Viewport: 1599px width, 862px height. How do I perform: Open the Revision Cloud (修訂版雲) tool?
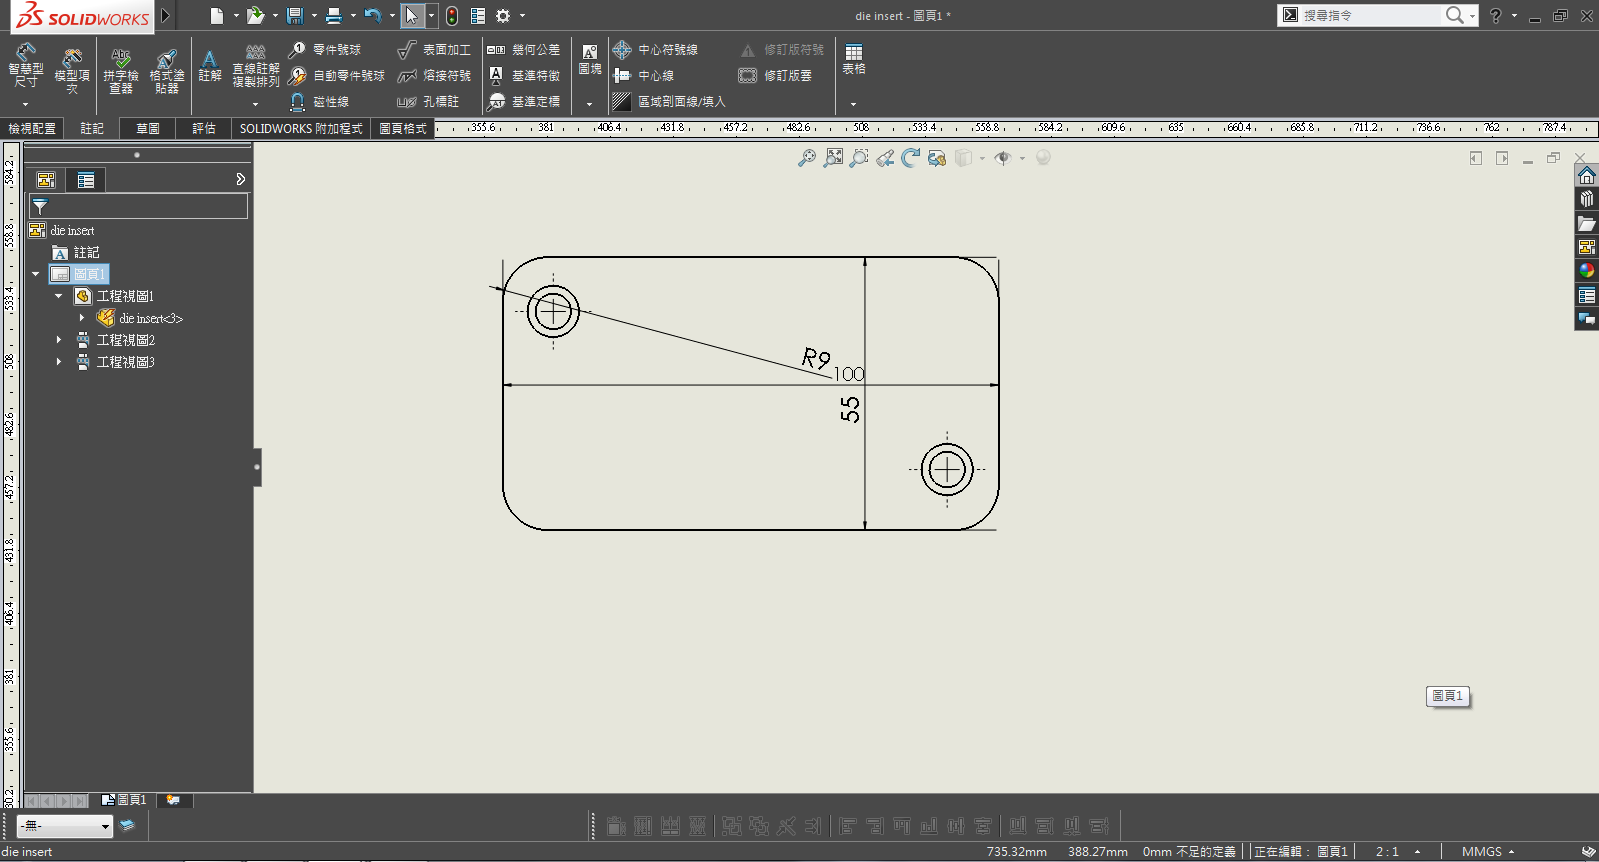click(775, 75)
